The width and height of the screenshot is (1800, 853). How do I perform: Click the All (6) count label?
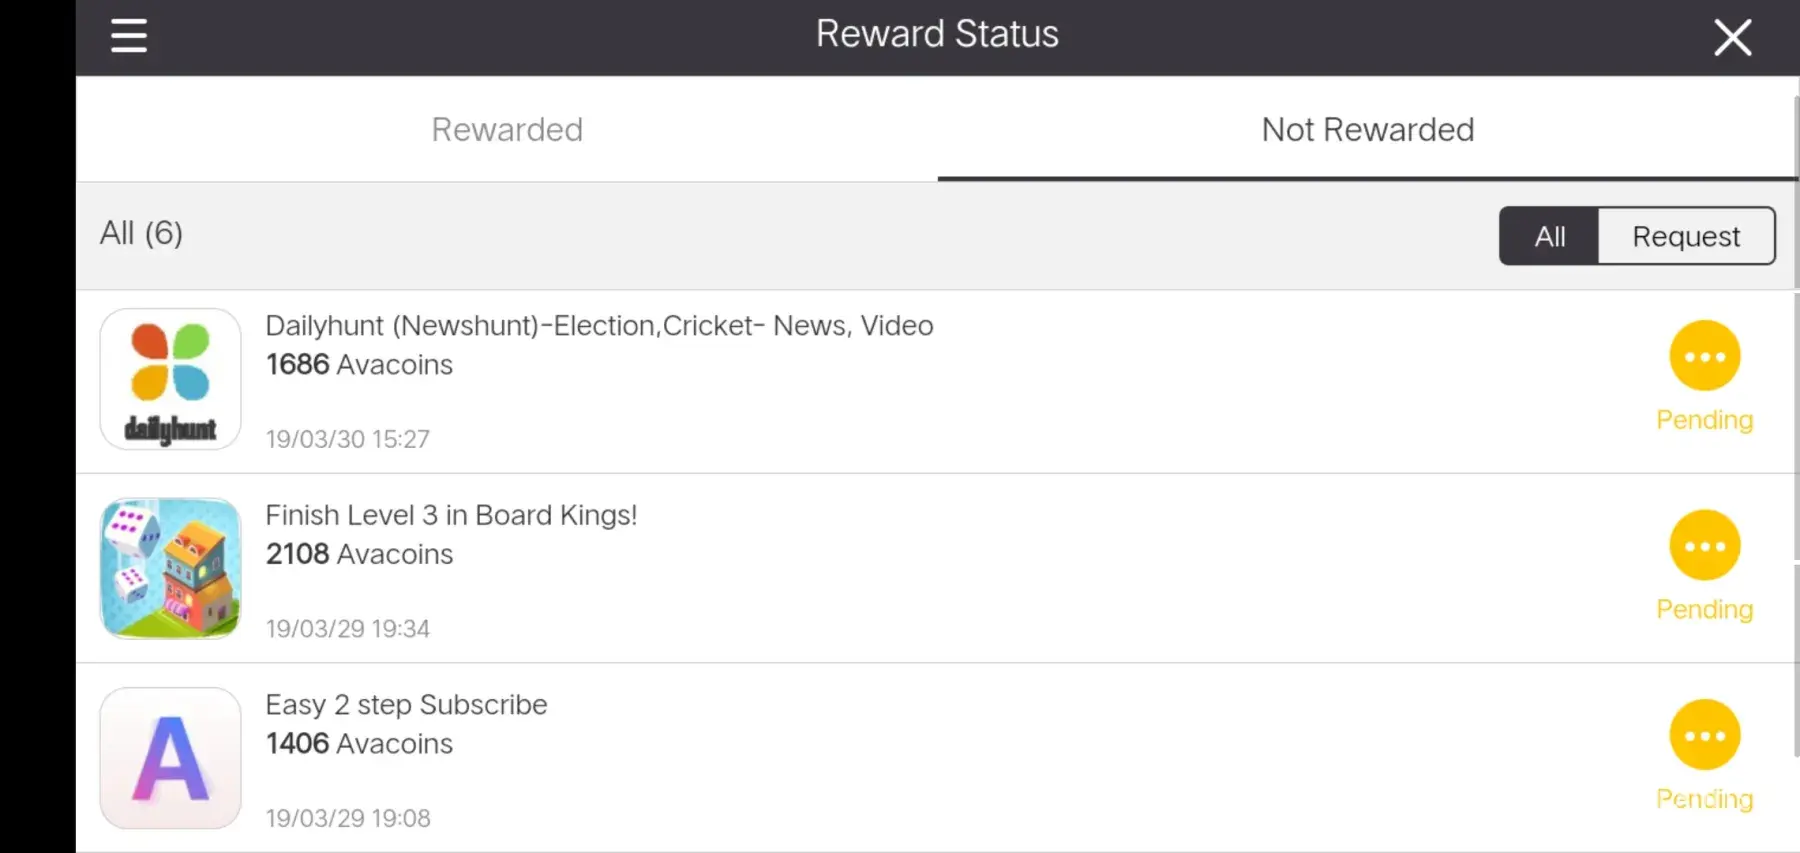[x=141, y=233]
